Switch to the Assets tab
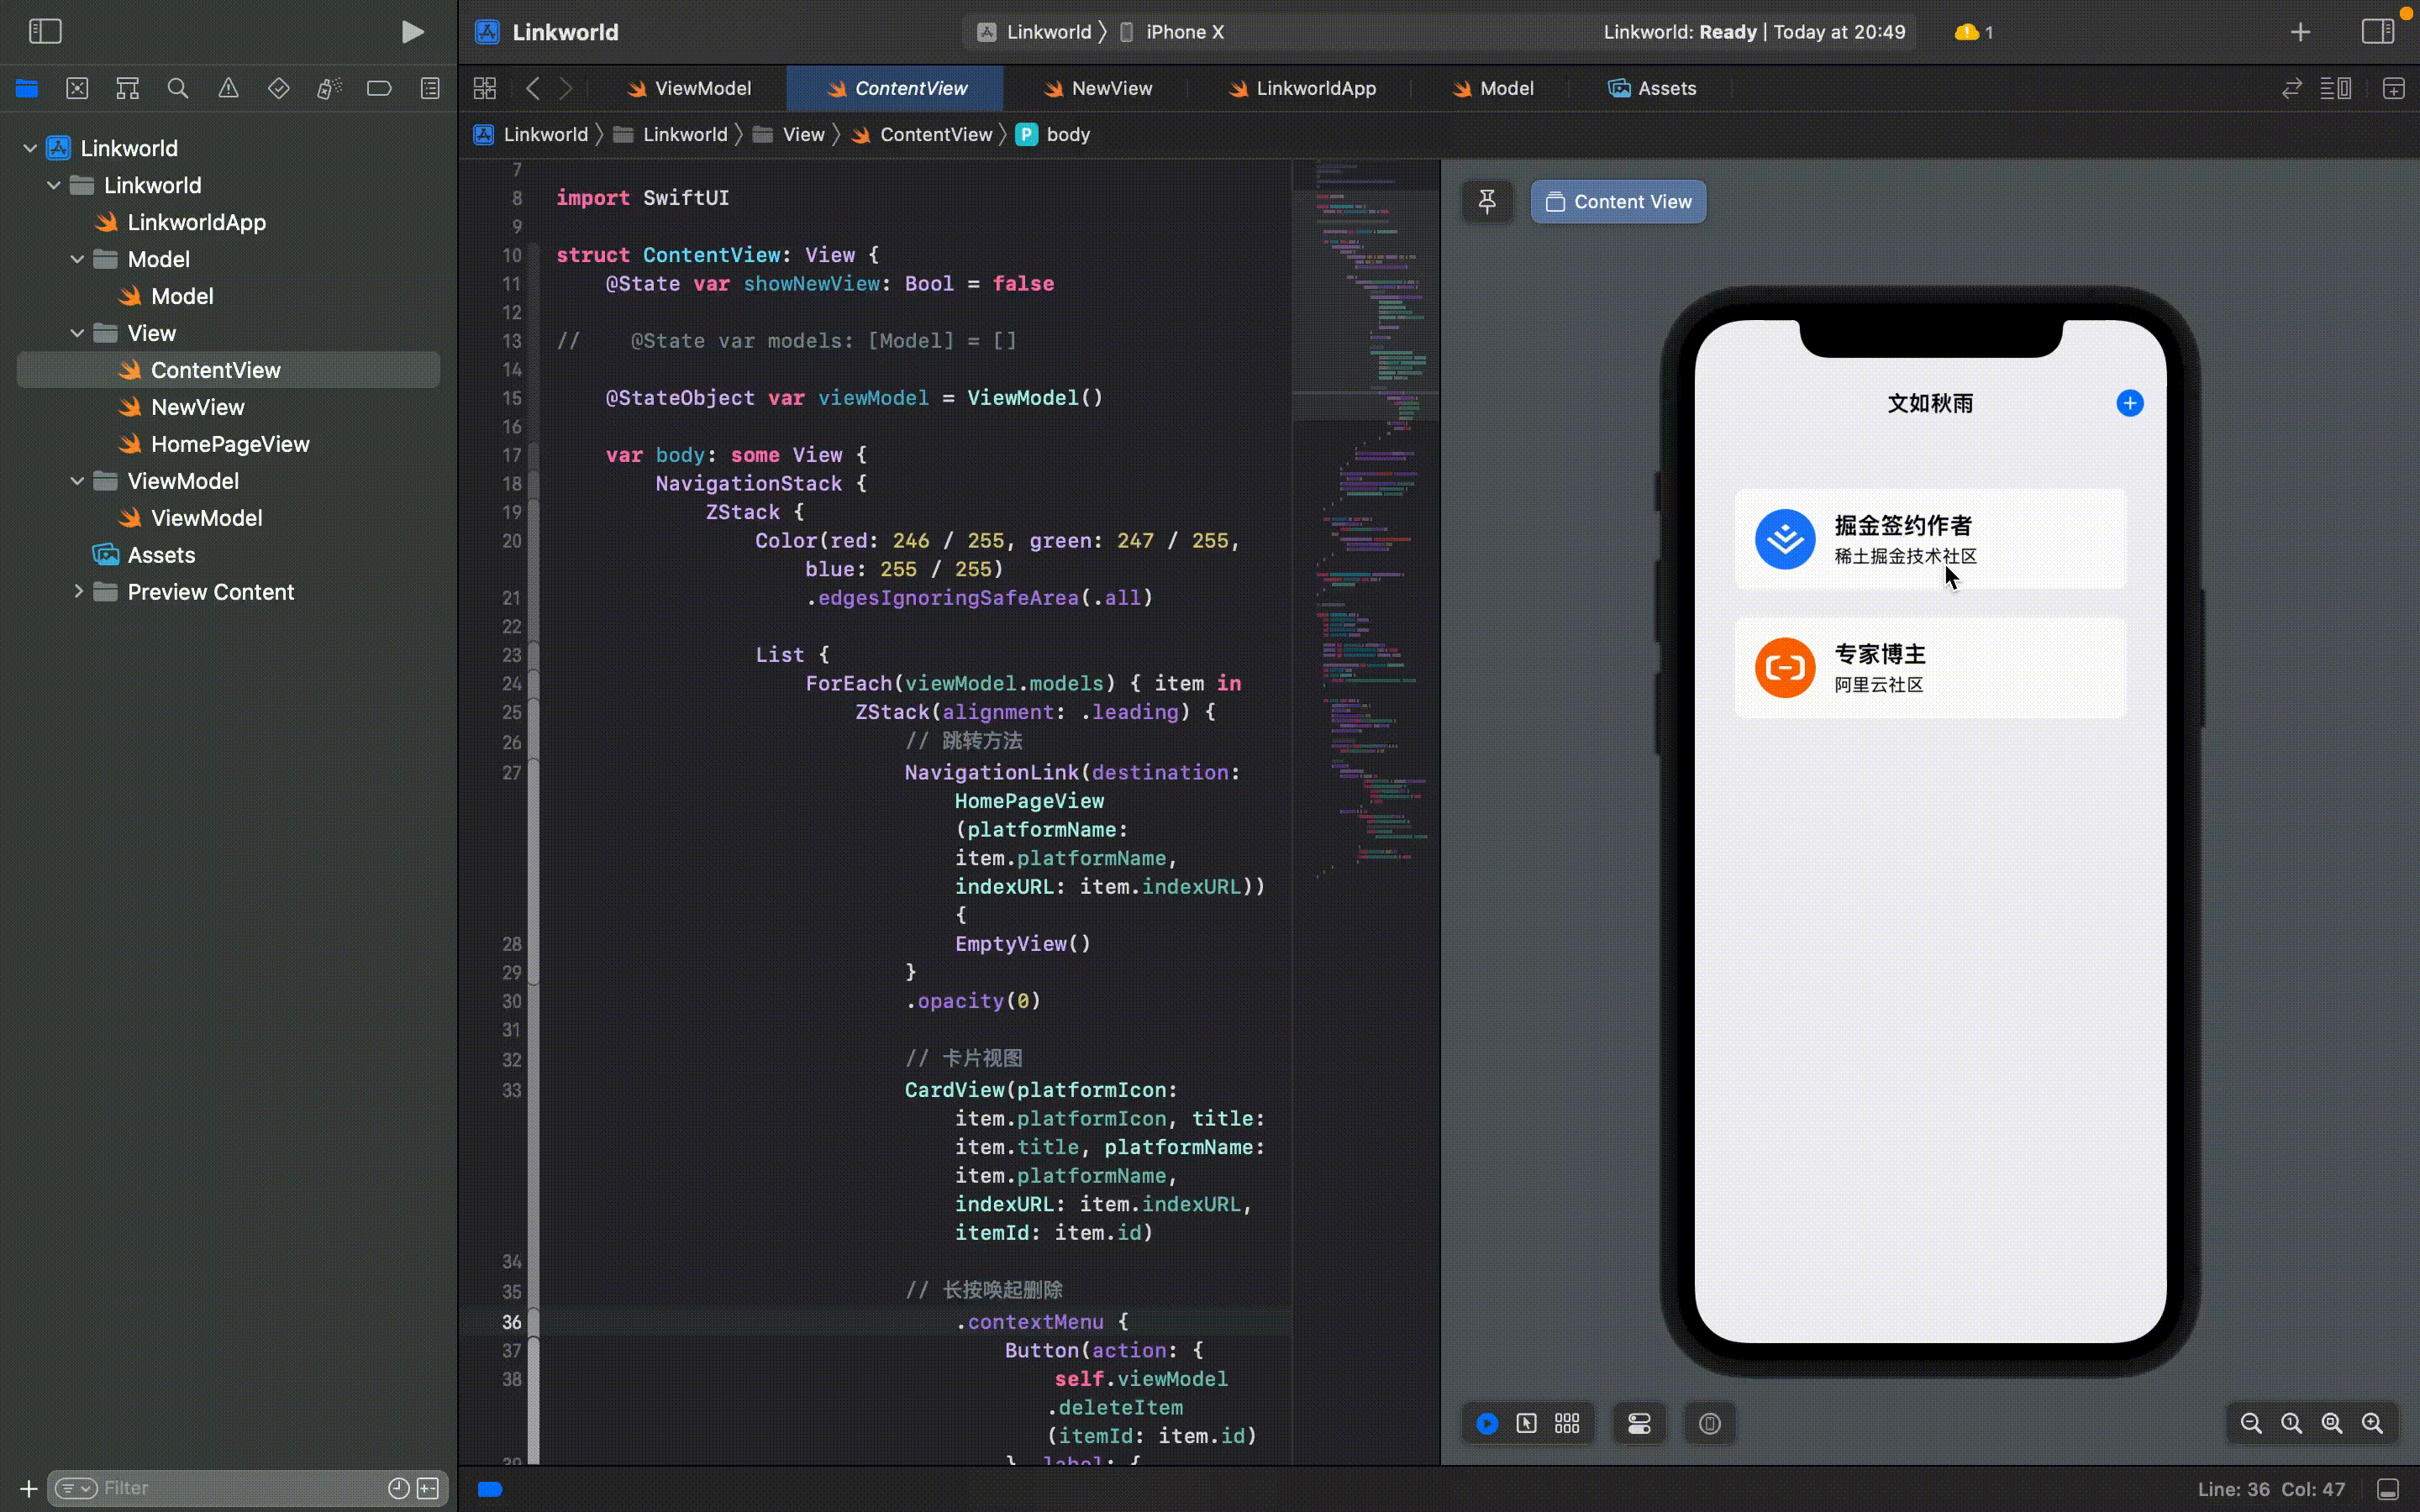Image resolution: width=2420 pixels, height=1512 pixels. (x=1652, y=89)
